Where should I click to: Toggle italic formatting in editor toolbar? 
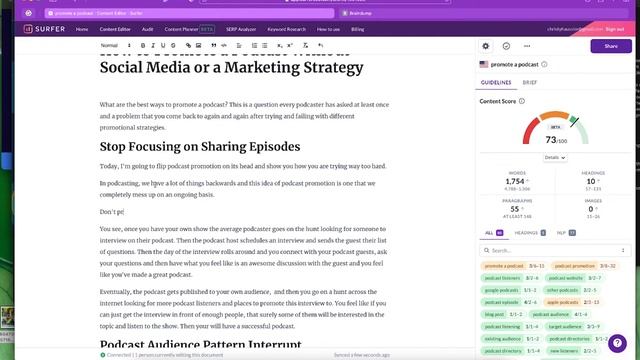tap(153, 45)
